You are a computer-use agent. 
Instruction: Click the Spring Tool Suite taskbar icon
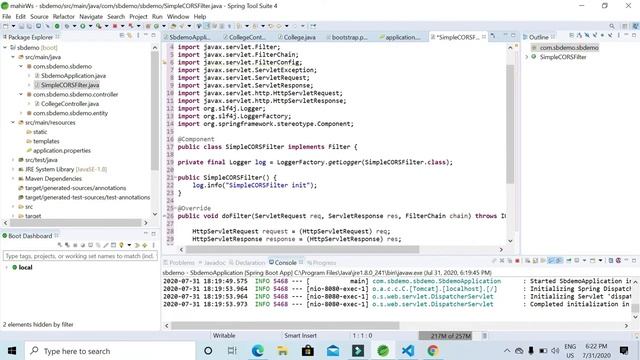click(383, 351)
